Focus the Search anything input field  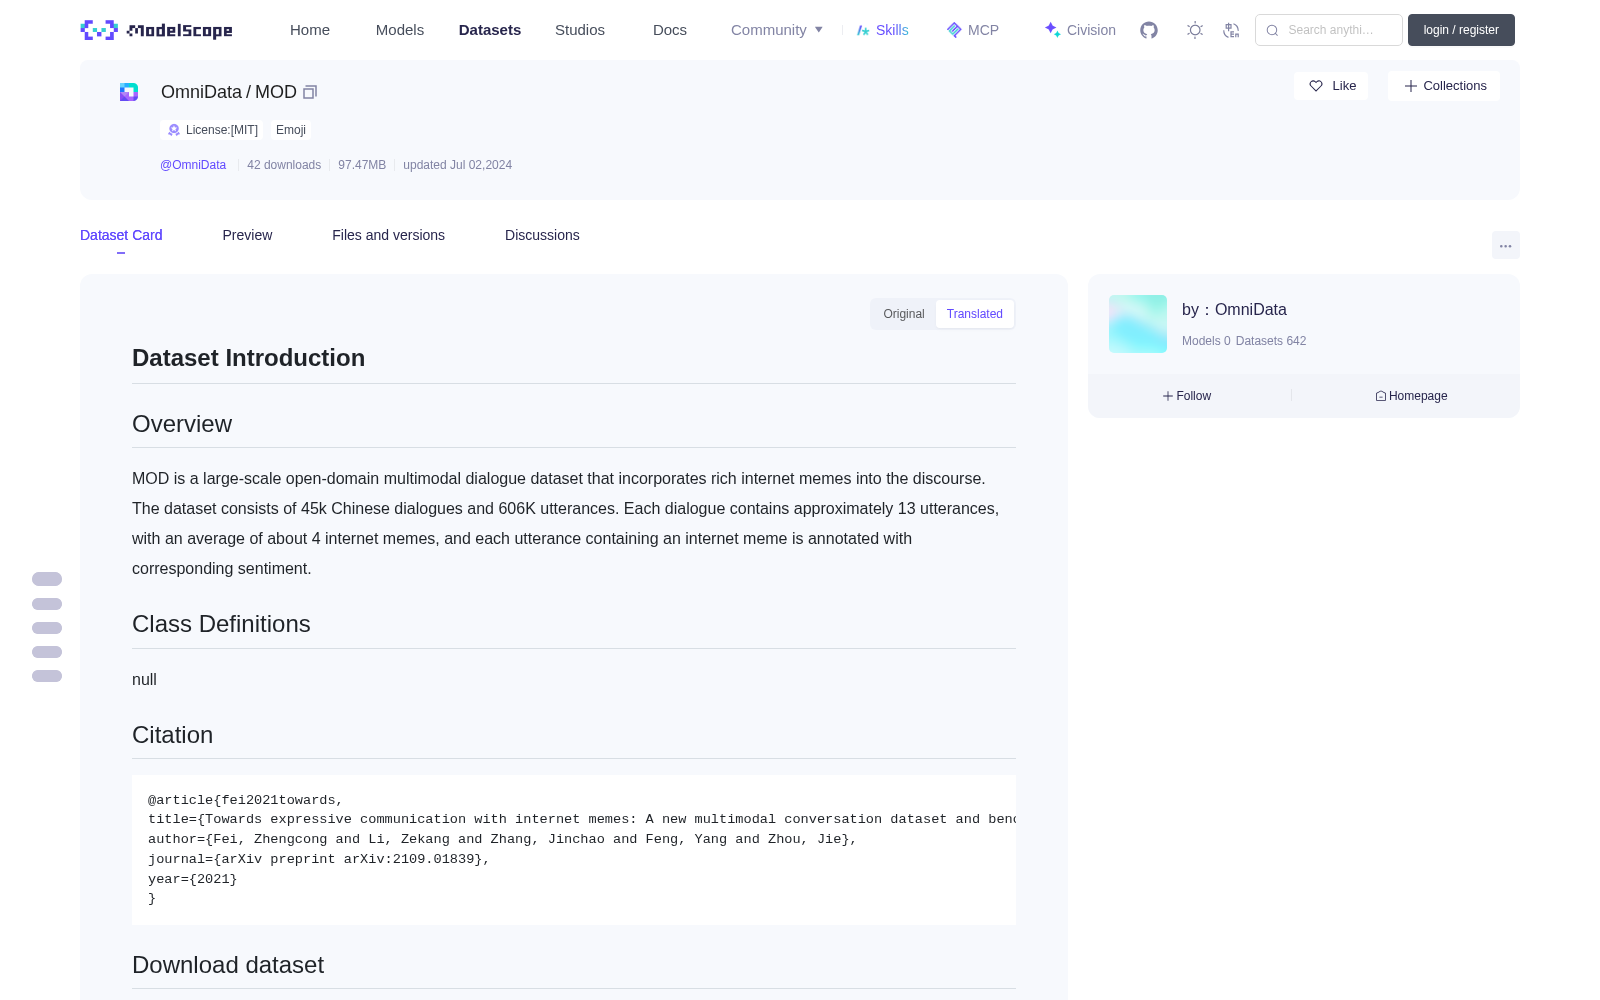(1329, 30)
